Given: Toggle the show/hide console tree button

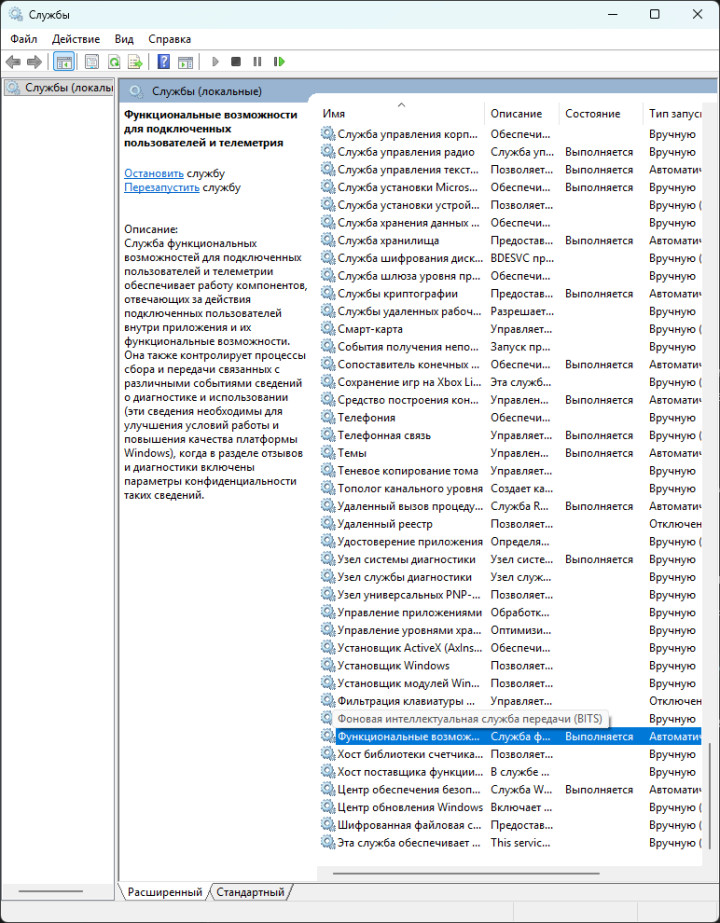Looking at the screenshot, I should [64, 62].
